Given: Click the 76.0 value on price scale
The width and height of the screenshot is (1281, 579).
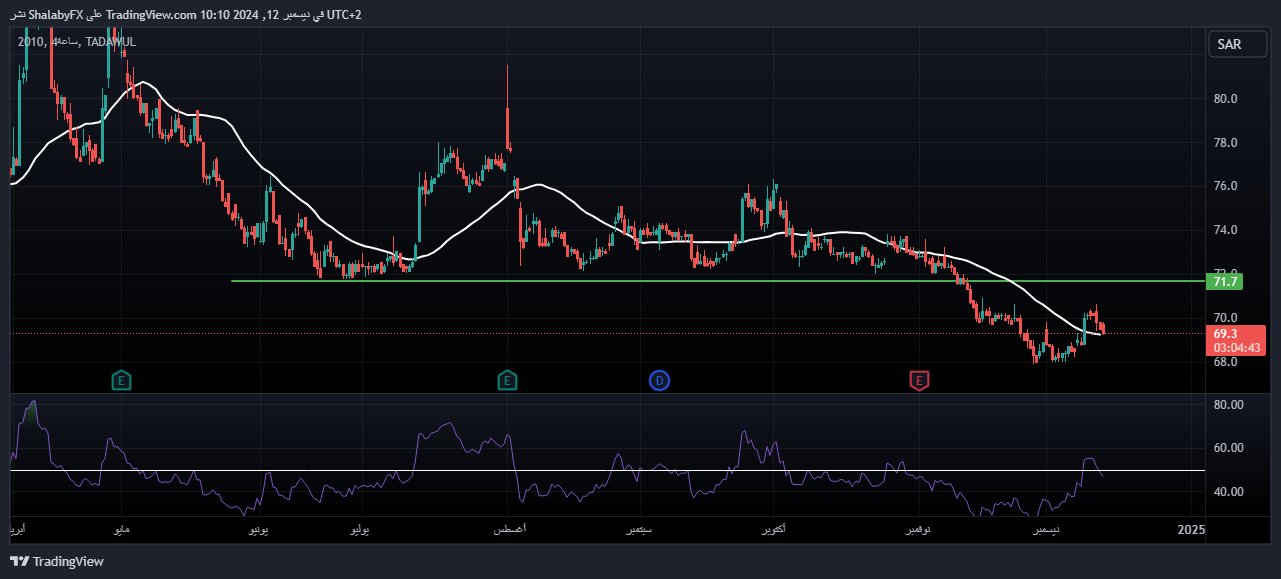Looking at the screenshot, I should 1225,186.
